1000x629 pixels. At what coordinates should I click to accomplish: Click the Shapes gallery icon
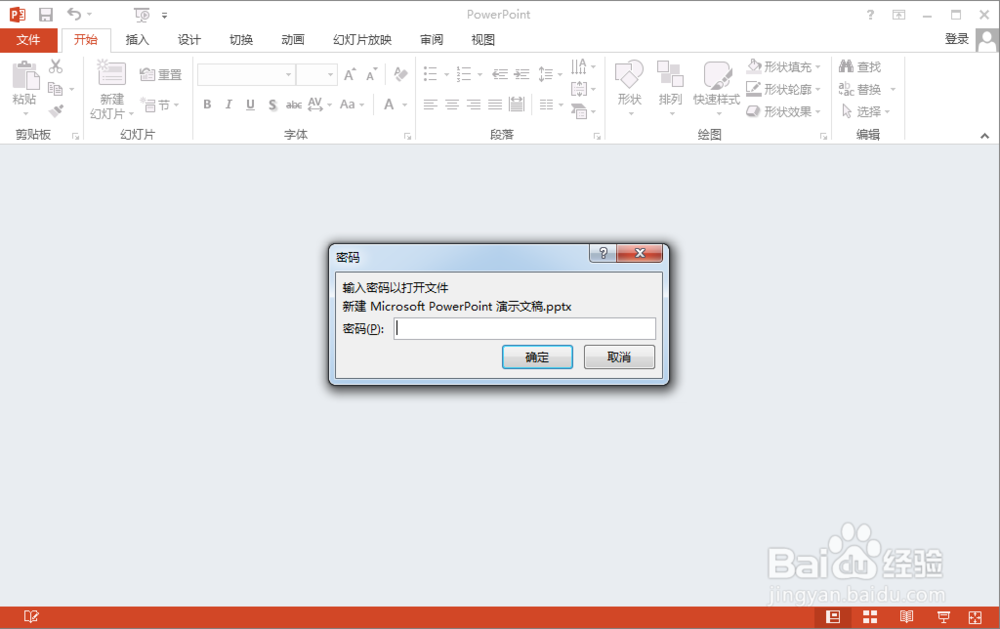click(x=629, y=75)
